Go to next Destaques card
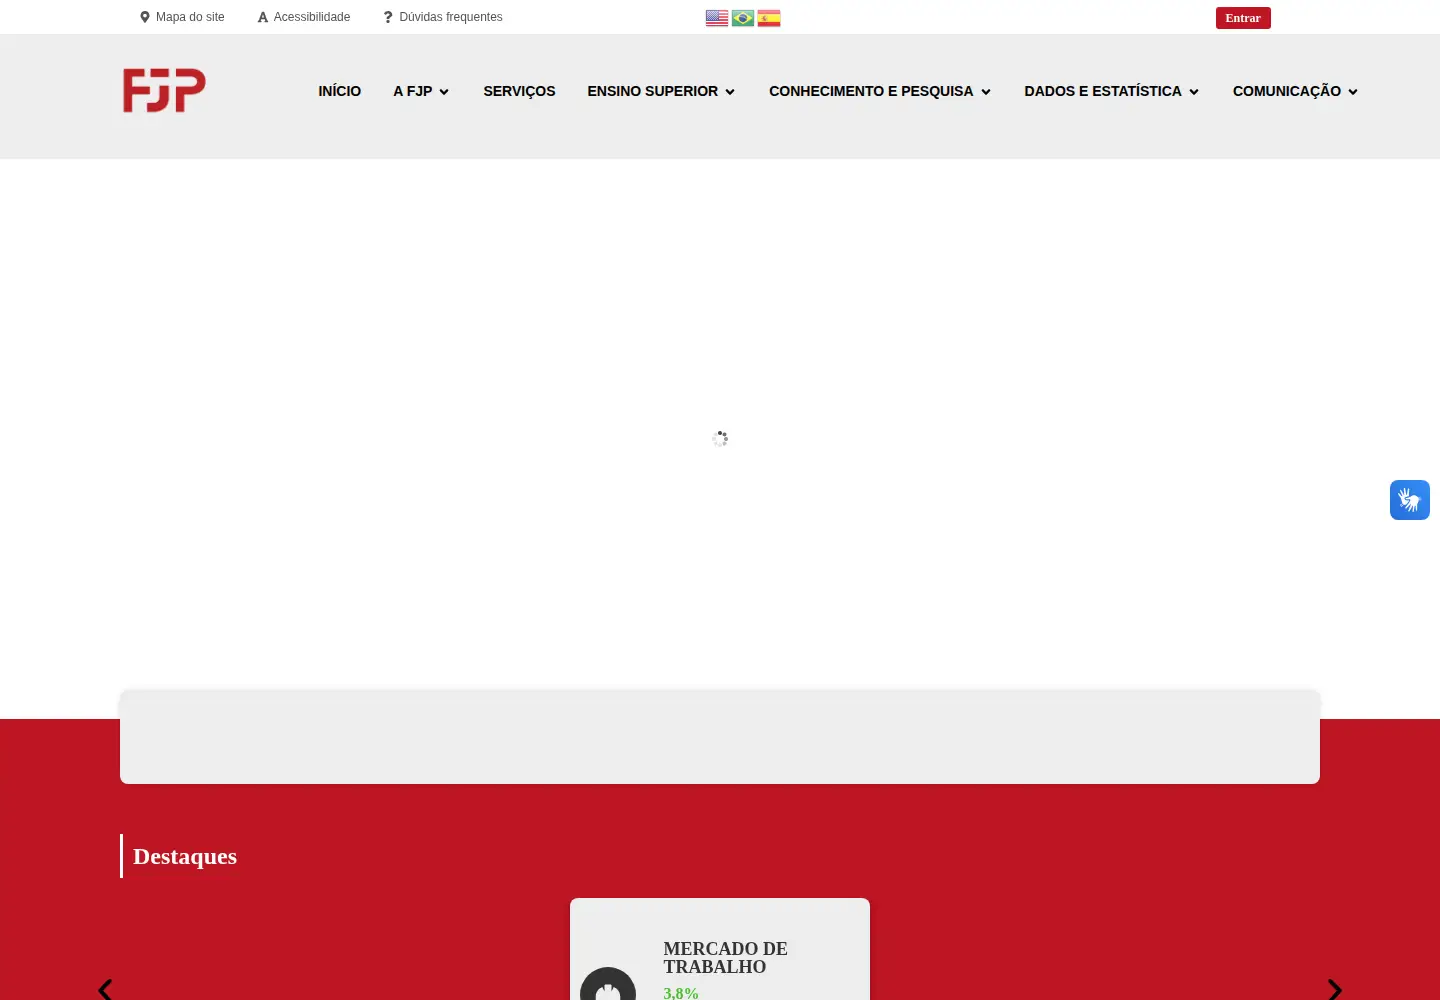 pos(1335,989)
